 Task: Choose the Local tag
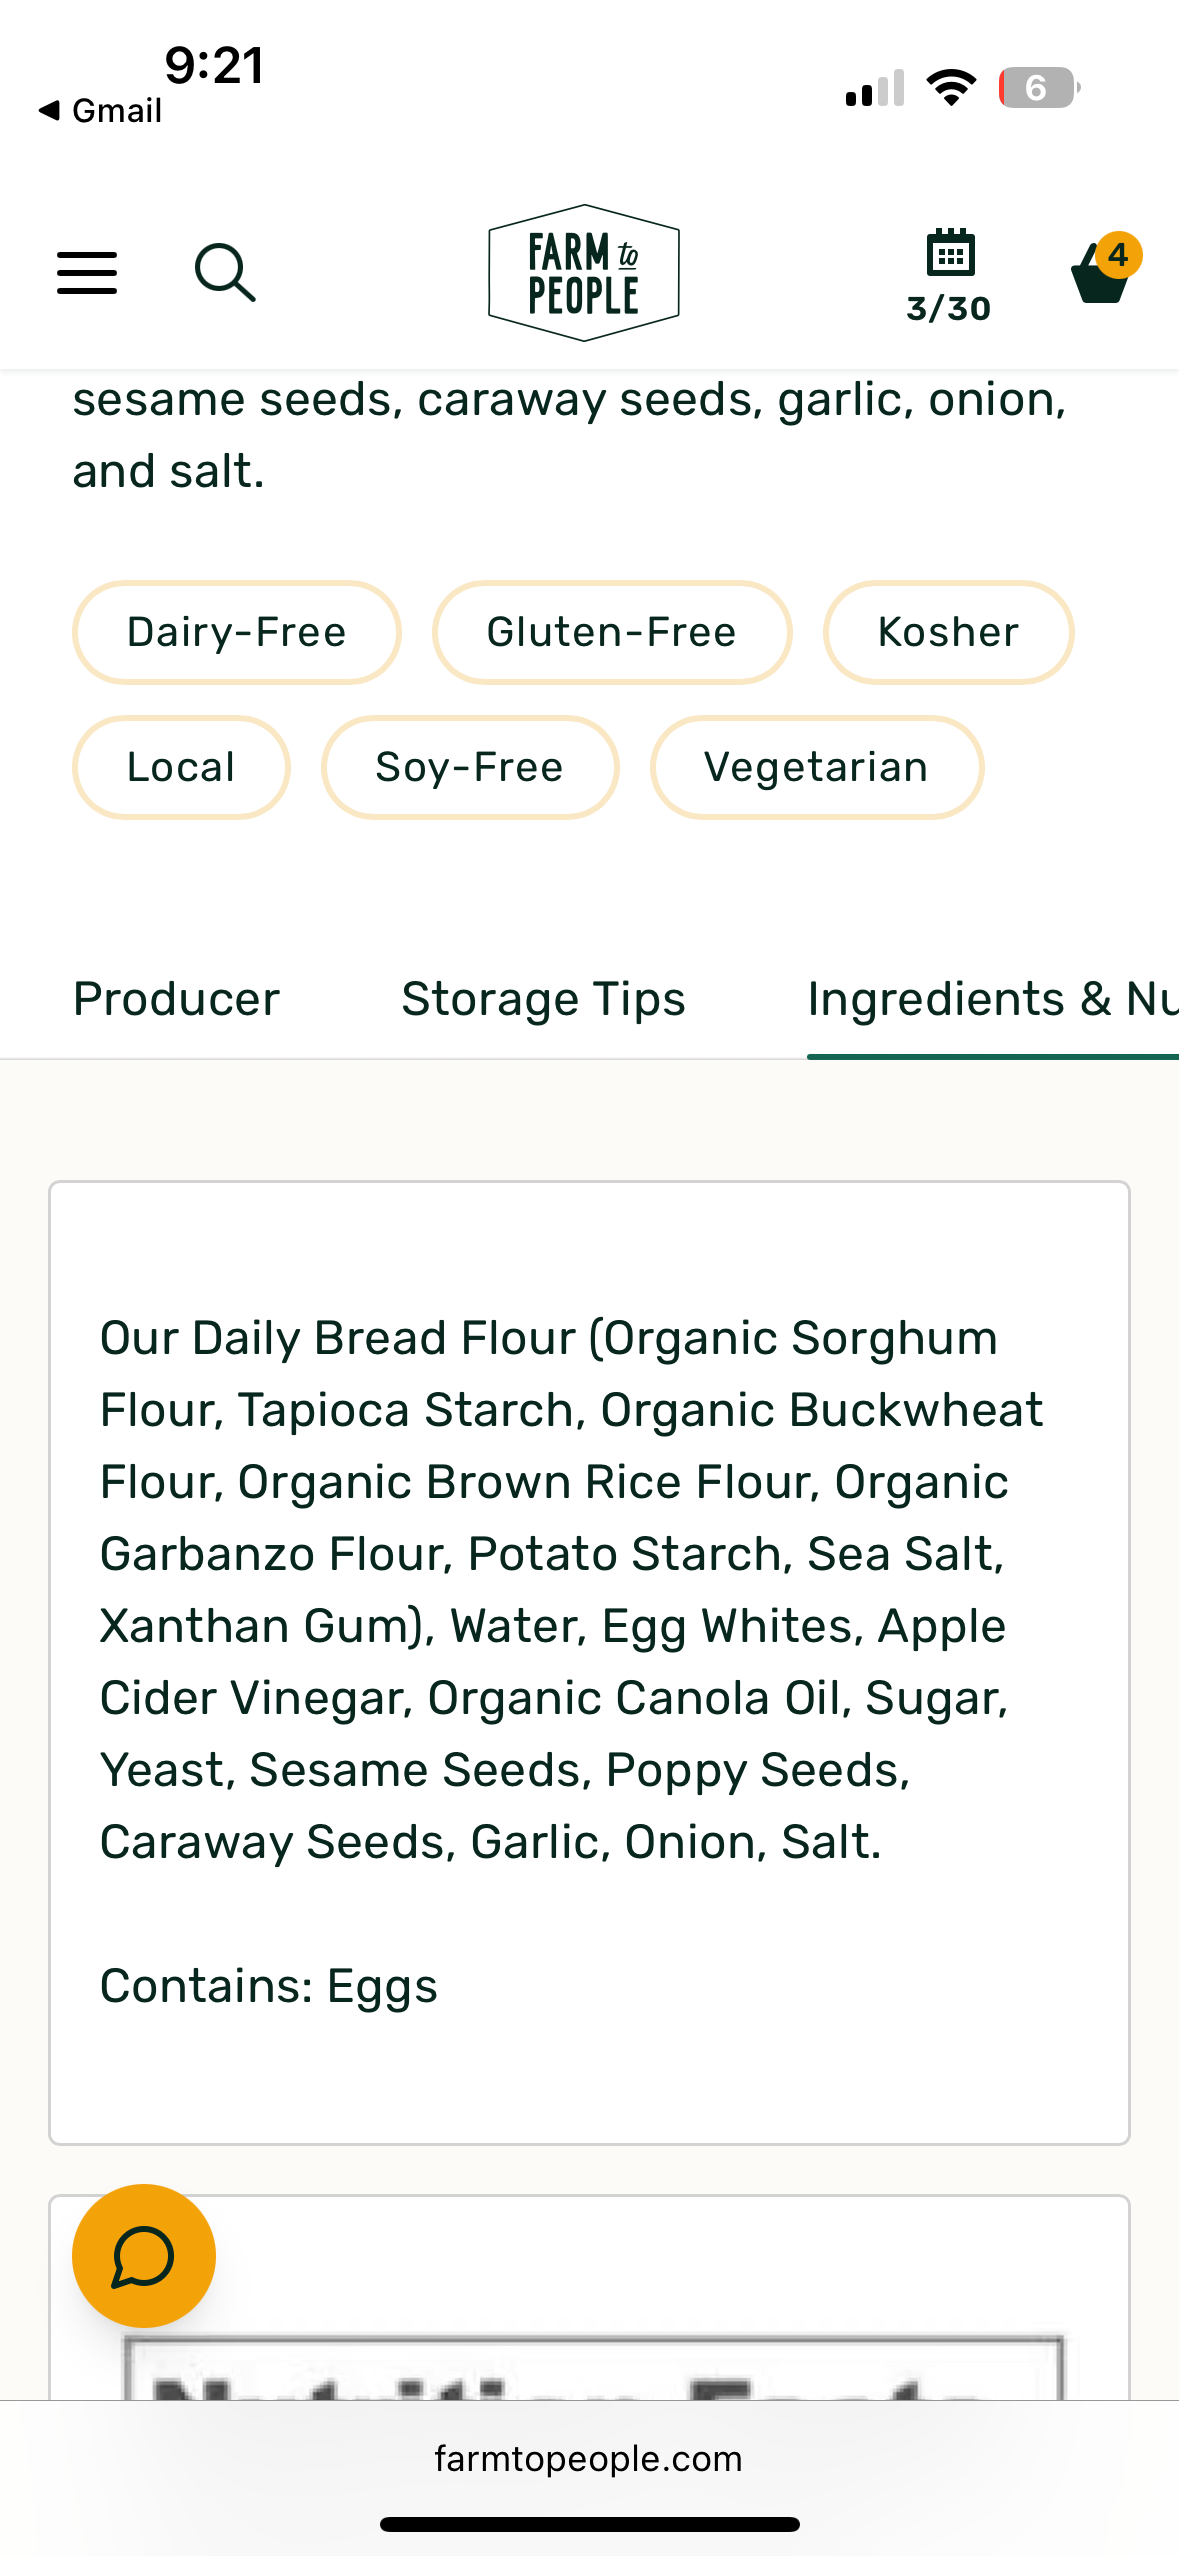point(181,767)
